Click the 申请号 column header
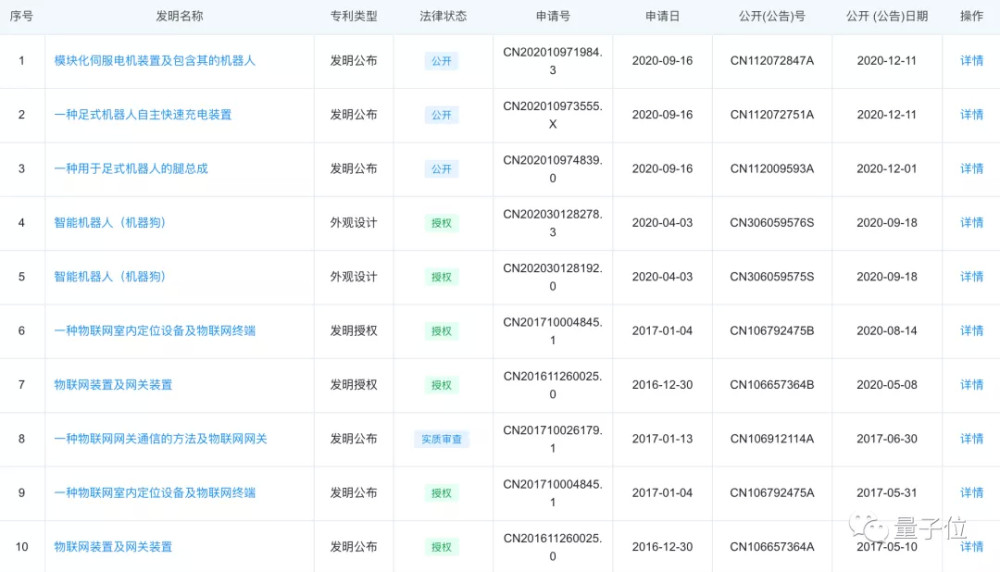Image resolution: width=1000 pixels, height=572 pixels. coord(552,16)
